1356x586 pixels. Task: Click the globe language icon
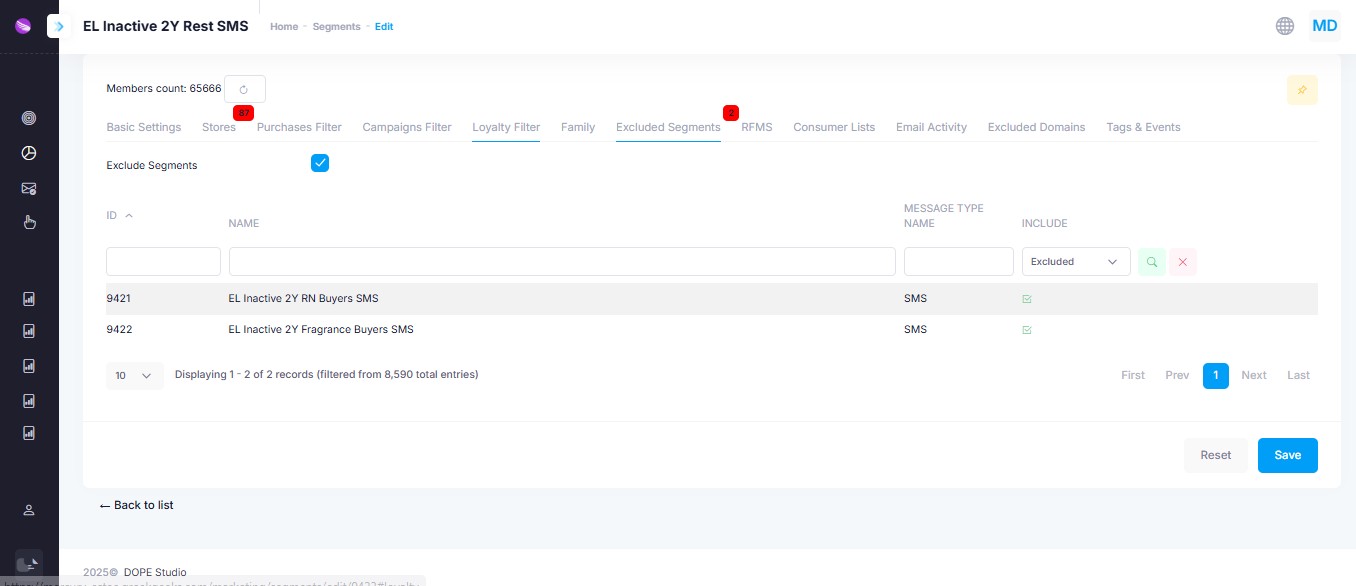point(1285,26)
